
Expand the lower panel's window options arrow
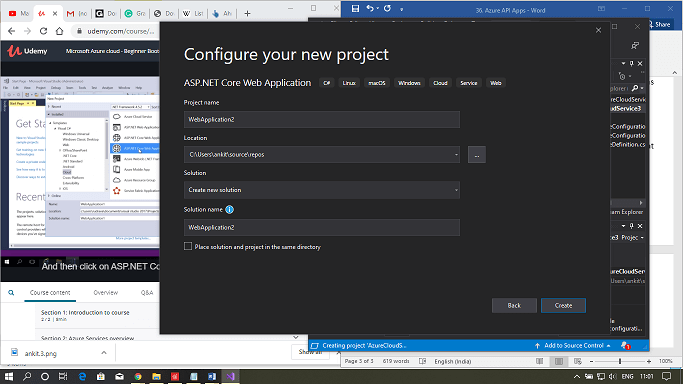click(x=623, y=226)
